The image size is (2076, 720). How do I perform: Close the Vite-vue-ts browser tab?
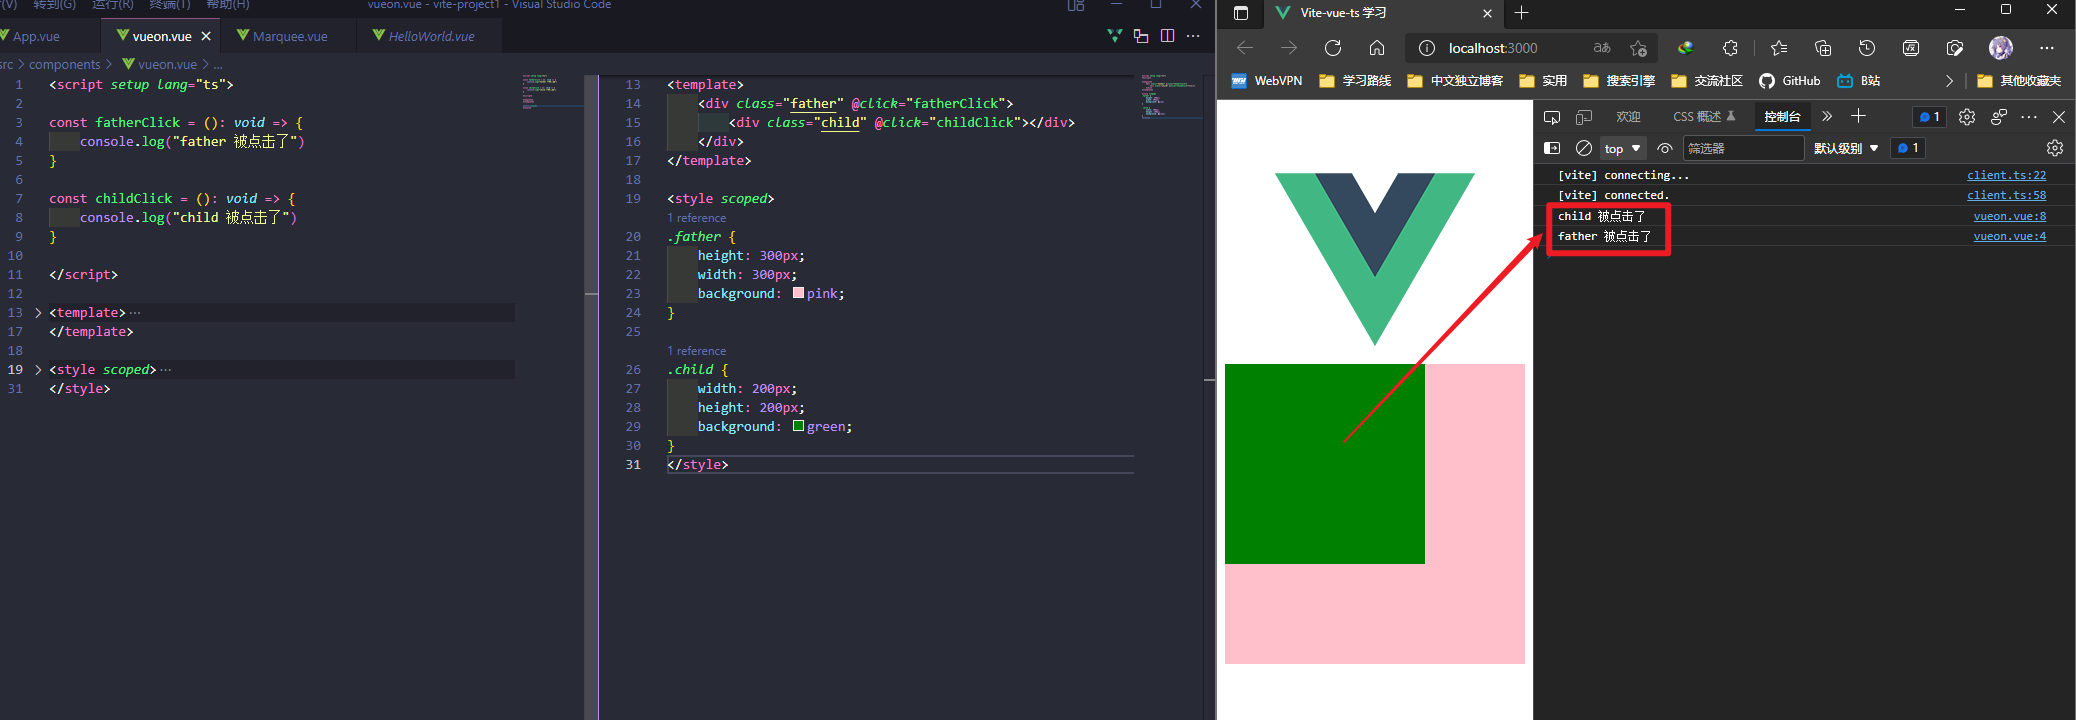click(1487, 13)
